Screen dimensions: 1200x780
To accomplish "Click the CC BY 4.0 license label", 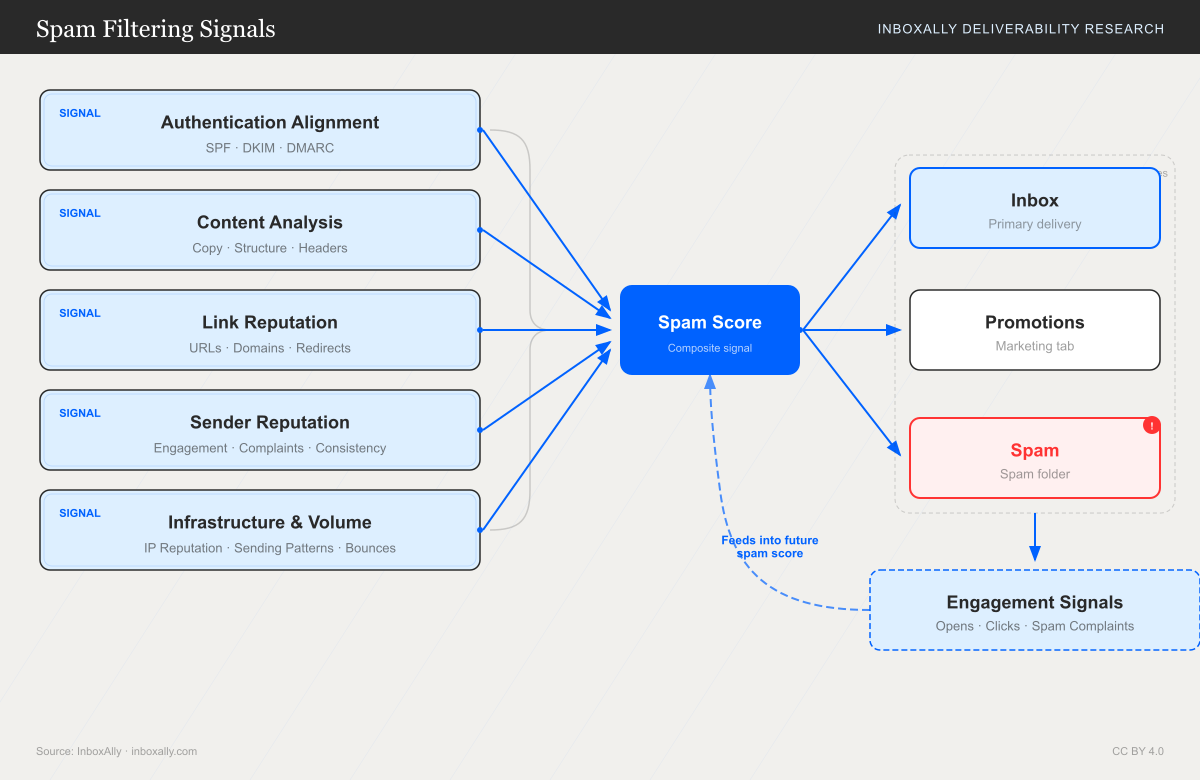I will (1138, 751).
